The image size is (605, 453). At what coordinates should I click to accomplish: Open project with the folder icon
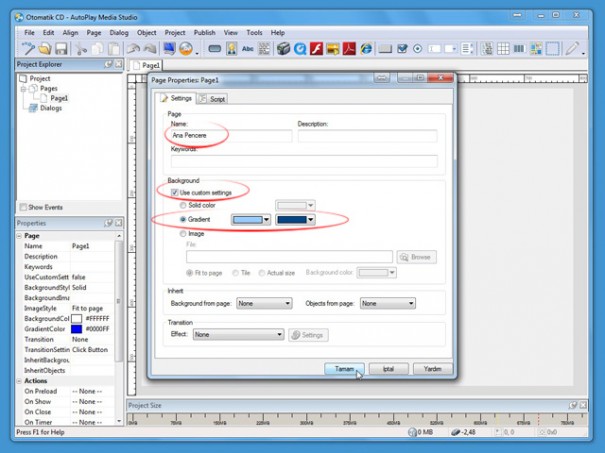pyautogui.click(x=45, y=49)
